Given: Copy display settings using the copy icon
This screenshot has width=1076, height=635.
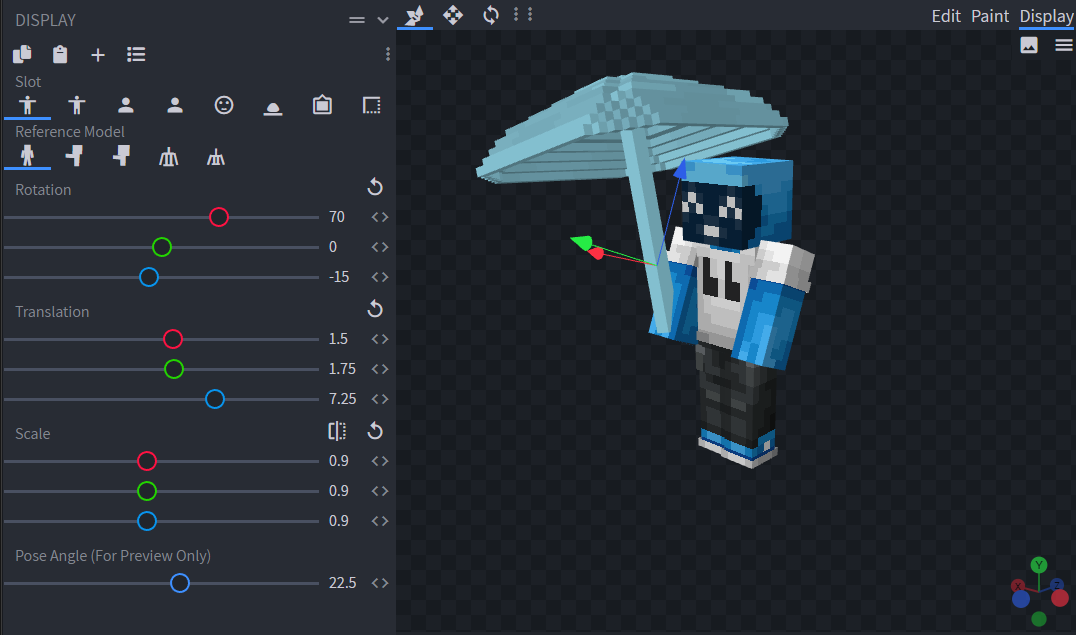Looking at the screenshot, I should coord(20,54).
